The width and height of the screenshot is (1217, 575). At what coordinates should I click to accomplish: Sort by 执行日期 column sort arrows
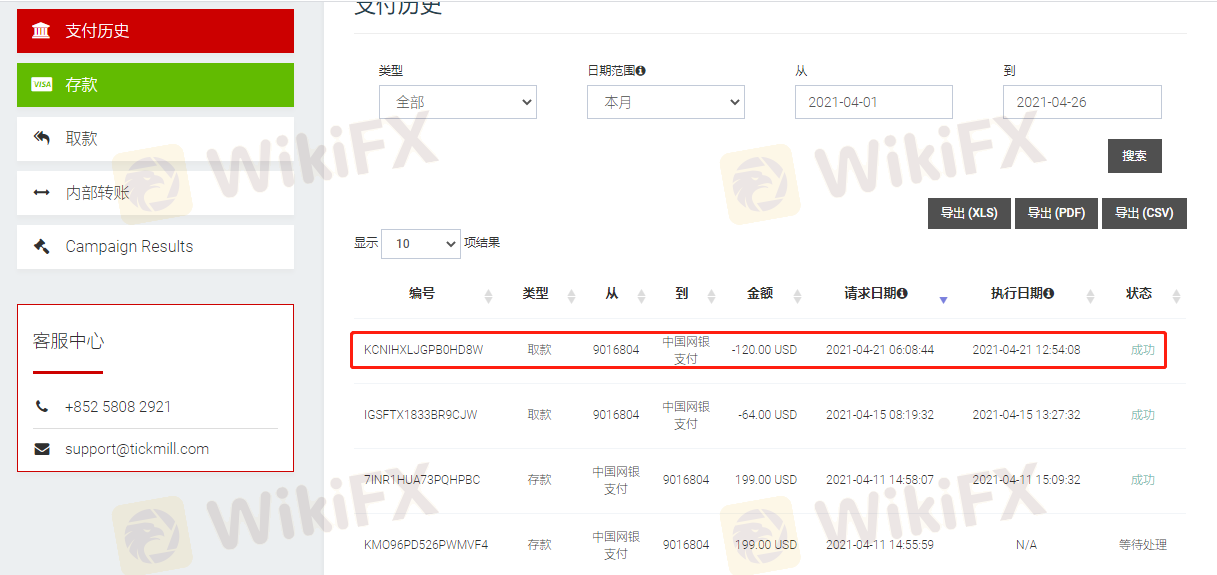(x=1089, y=296)
